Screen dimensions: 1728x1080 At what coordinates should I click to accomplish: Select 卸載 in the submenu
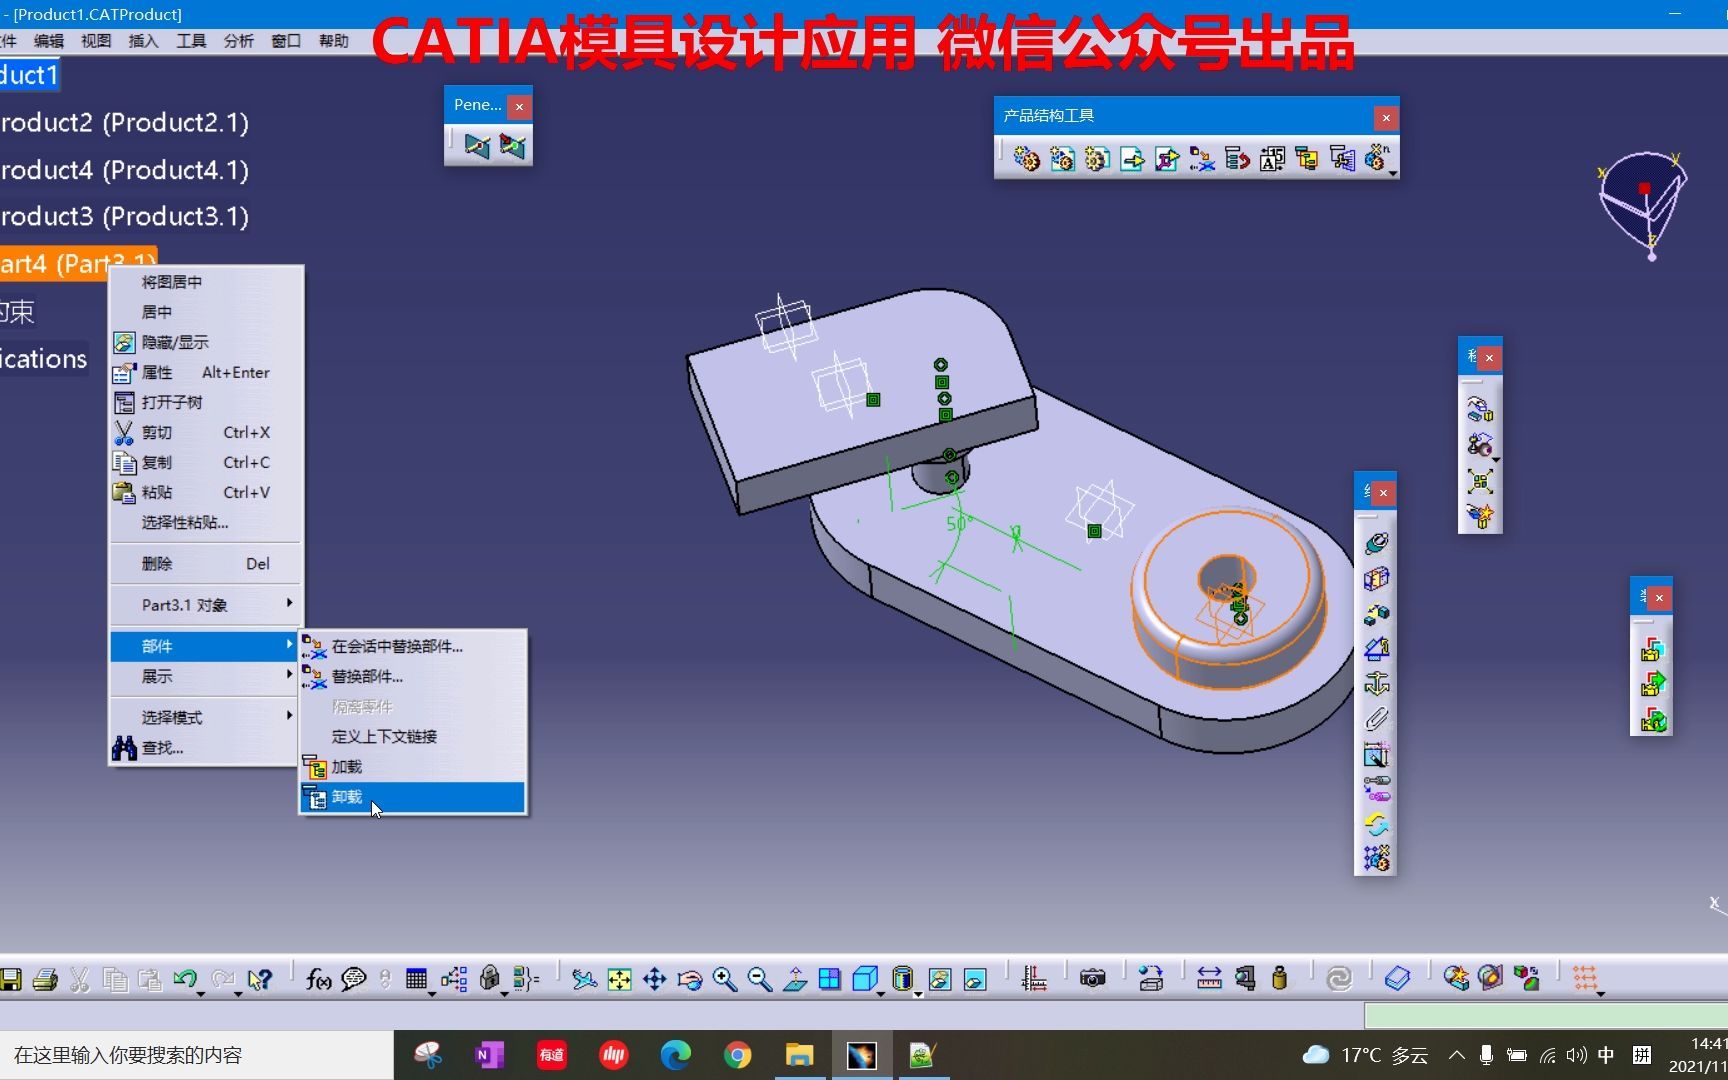pyautogui.click(x=412, y=797)
